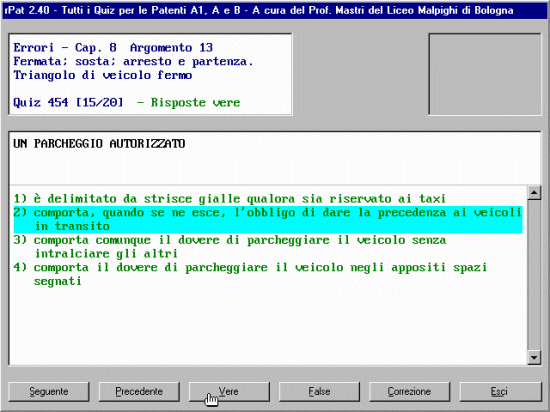Click the Risposte vere label
The height and width of the screenshot is (412, 550).
(196, 102)
